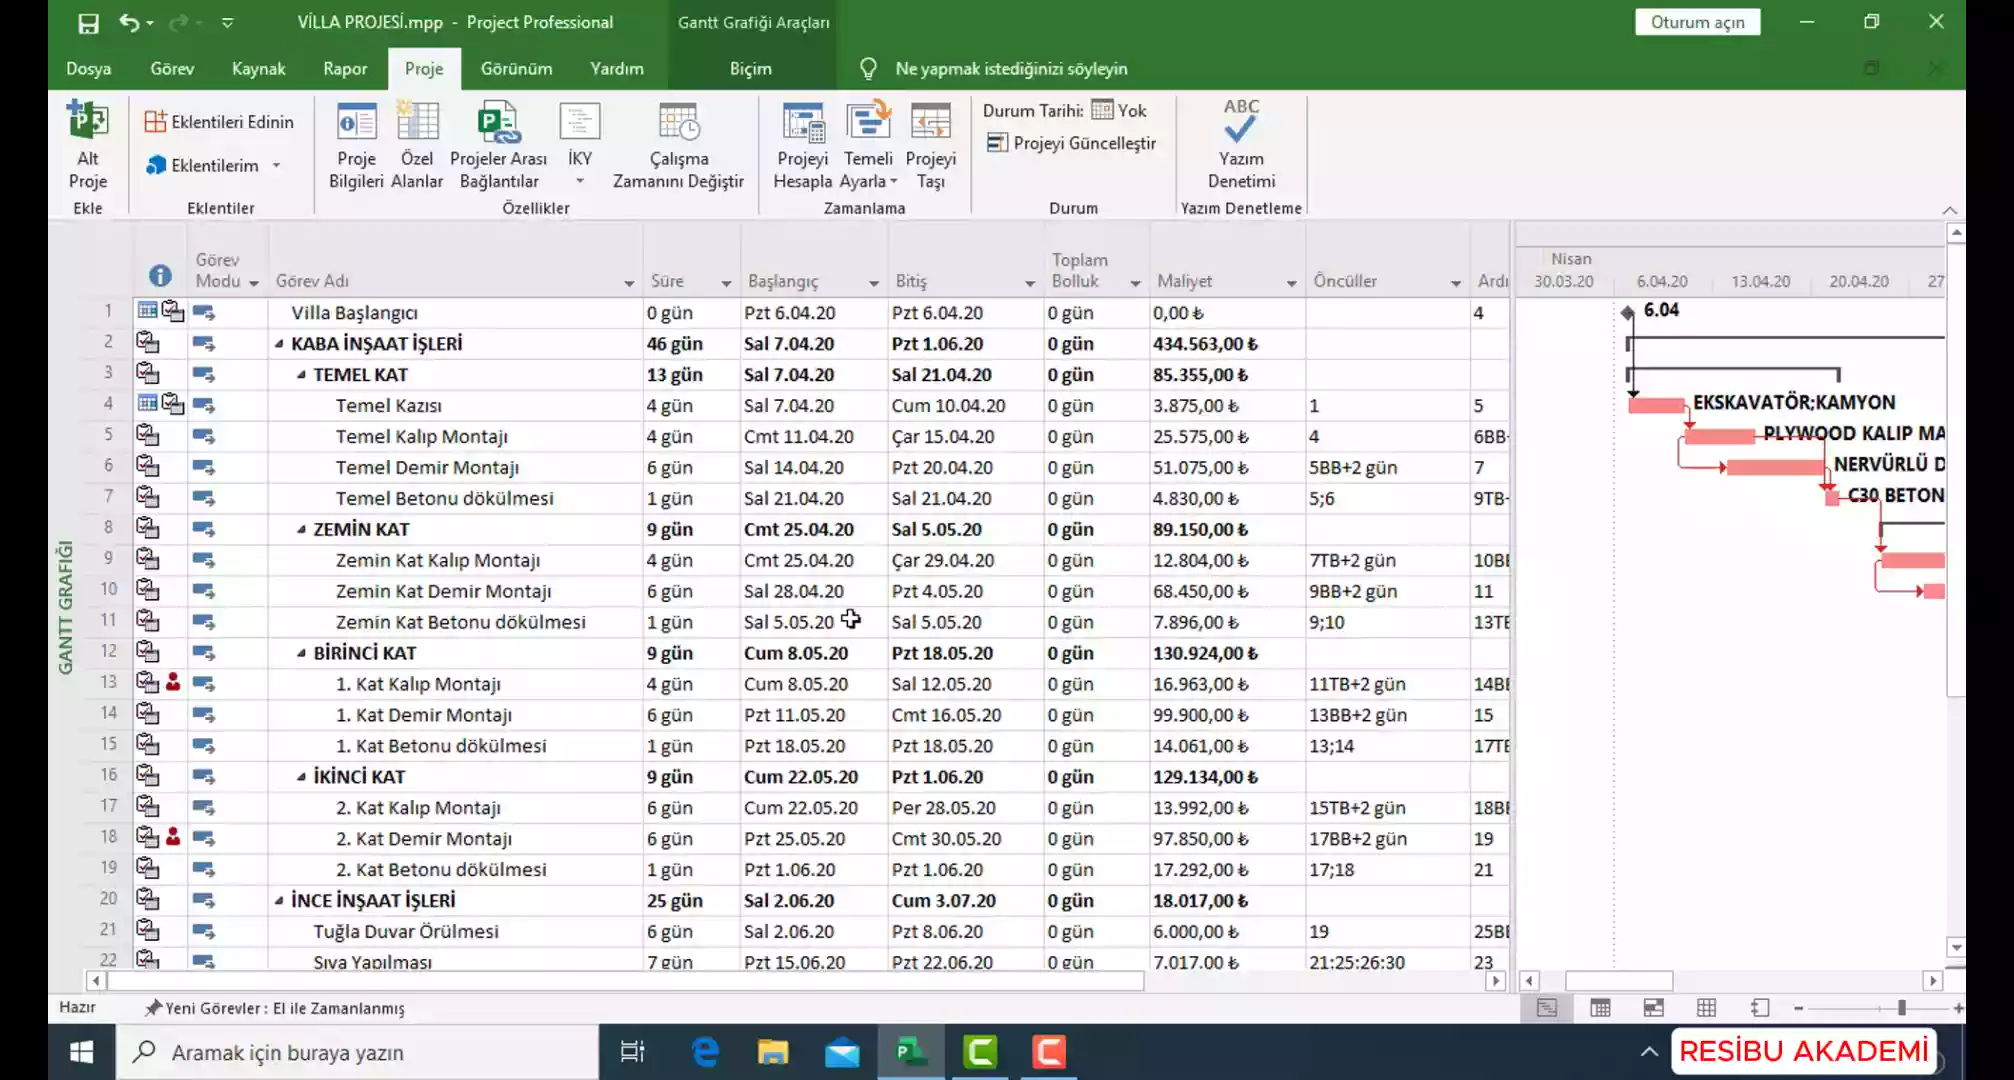Open File Explorer from taskbar

click(773, 1052)
